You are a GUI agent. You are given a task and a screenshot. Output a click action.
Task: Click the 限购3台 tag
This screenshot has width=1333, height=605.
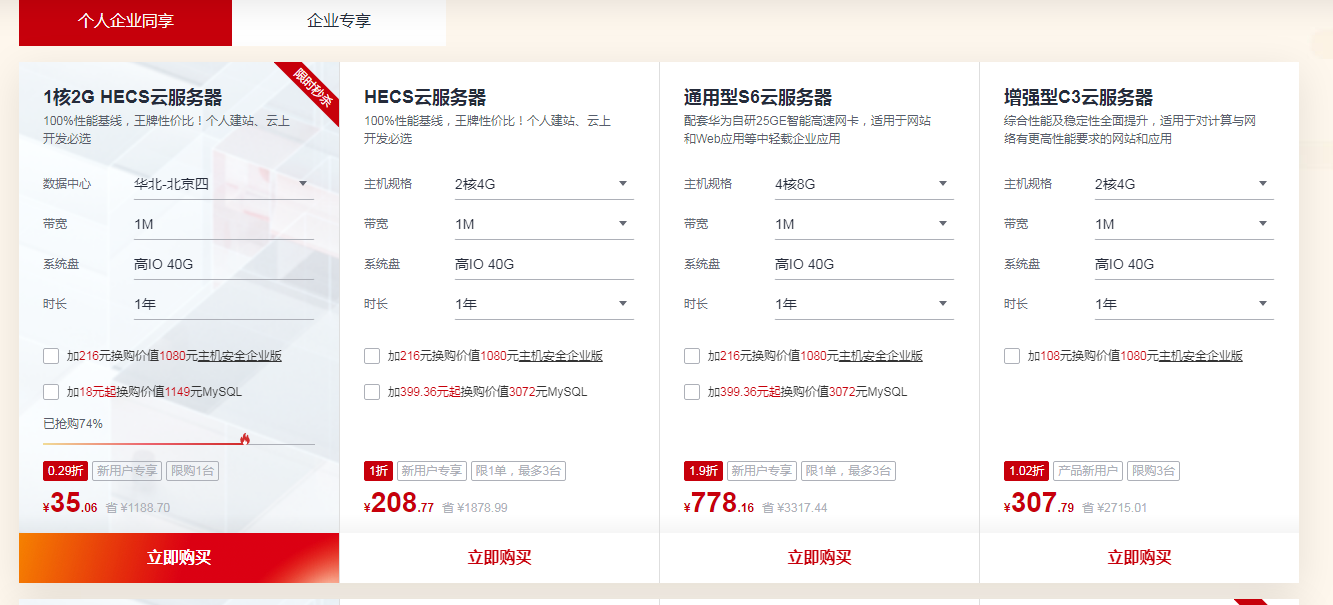pos(1154,471)
